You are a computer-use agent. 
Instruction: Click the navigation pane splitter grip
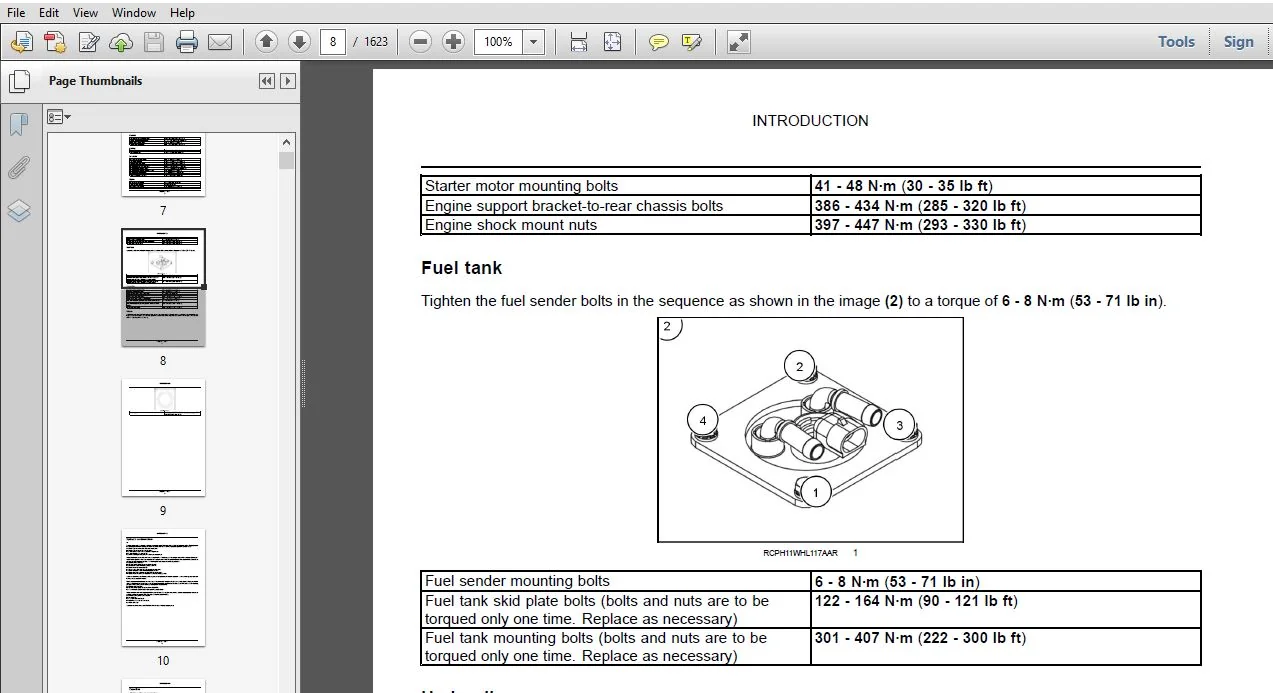302,385
